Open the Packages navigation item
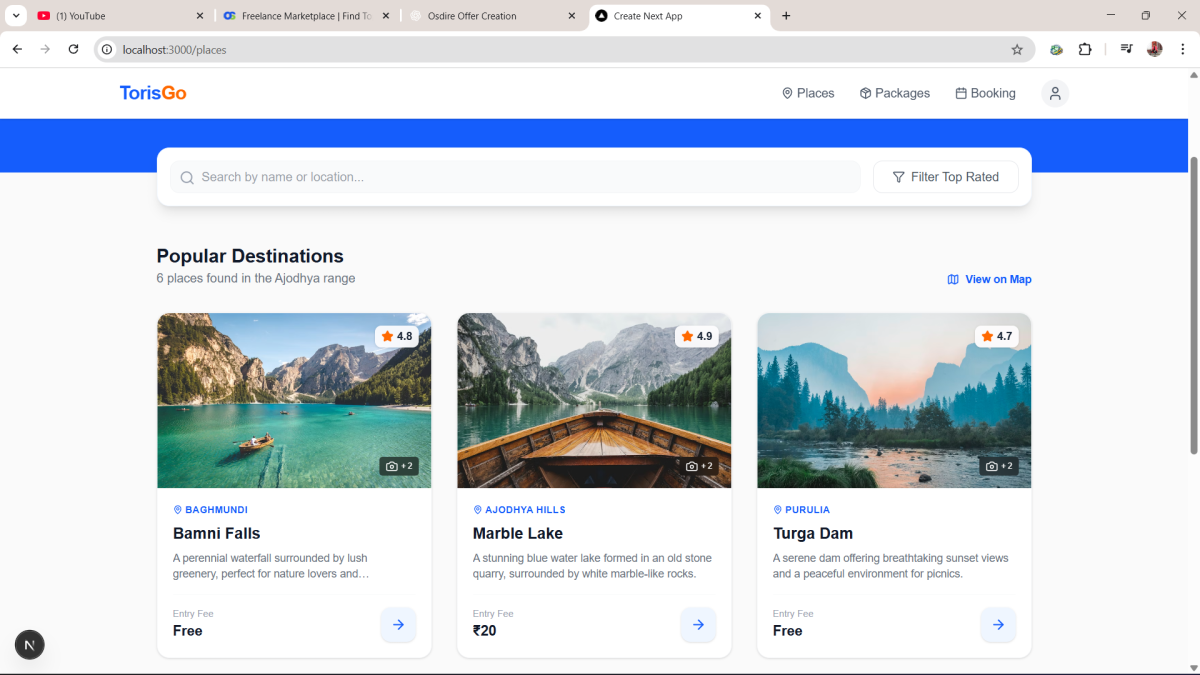The height and width of the screenshot is (675, 1200). (894, 93)
